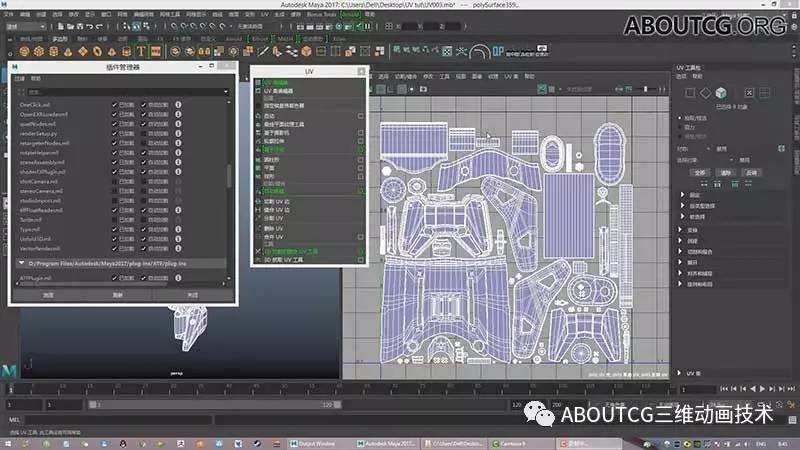Screen dimensions: 800x450
Task: Toggle Auto load checkbox for VectorRender.mll
Action: [x=143, y=248]
